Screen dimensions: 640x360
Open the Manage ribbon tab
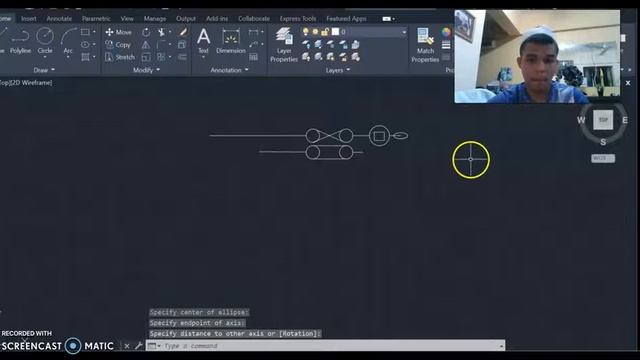click(x=155, y=19)
